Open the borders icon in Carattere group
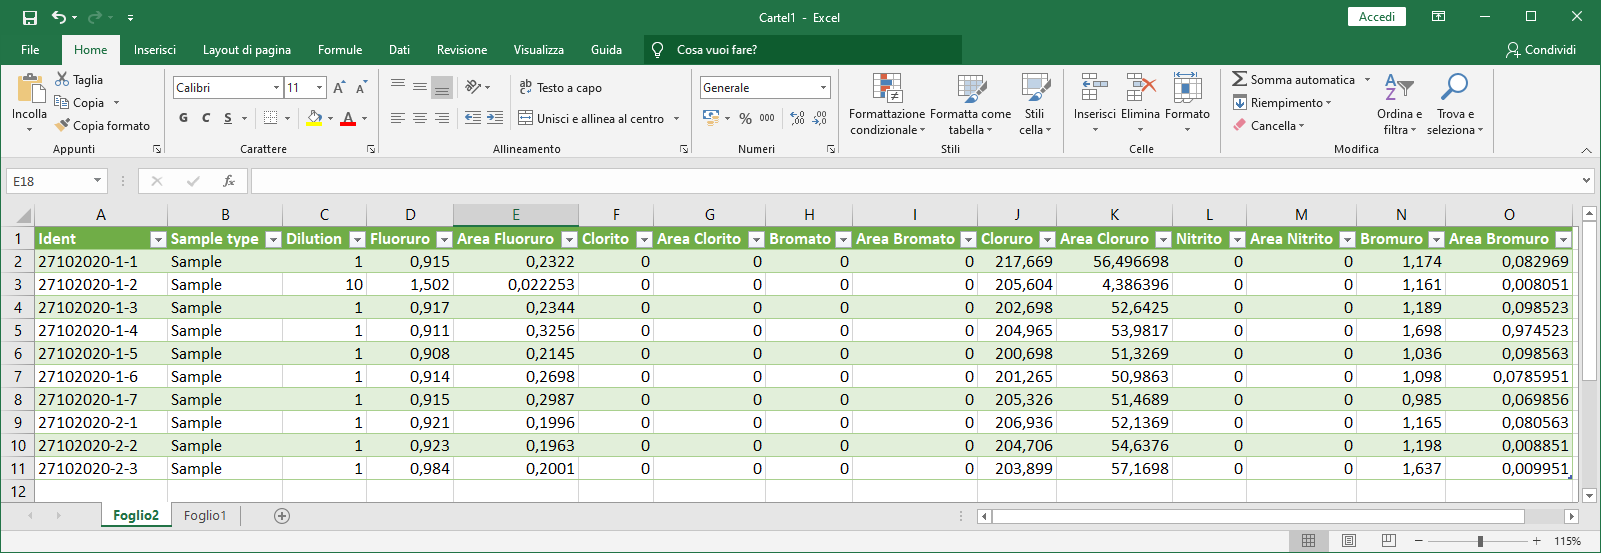Viewport: 1601px width, 553px height. (270, 118)
